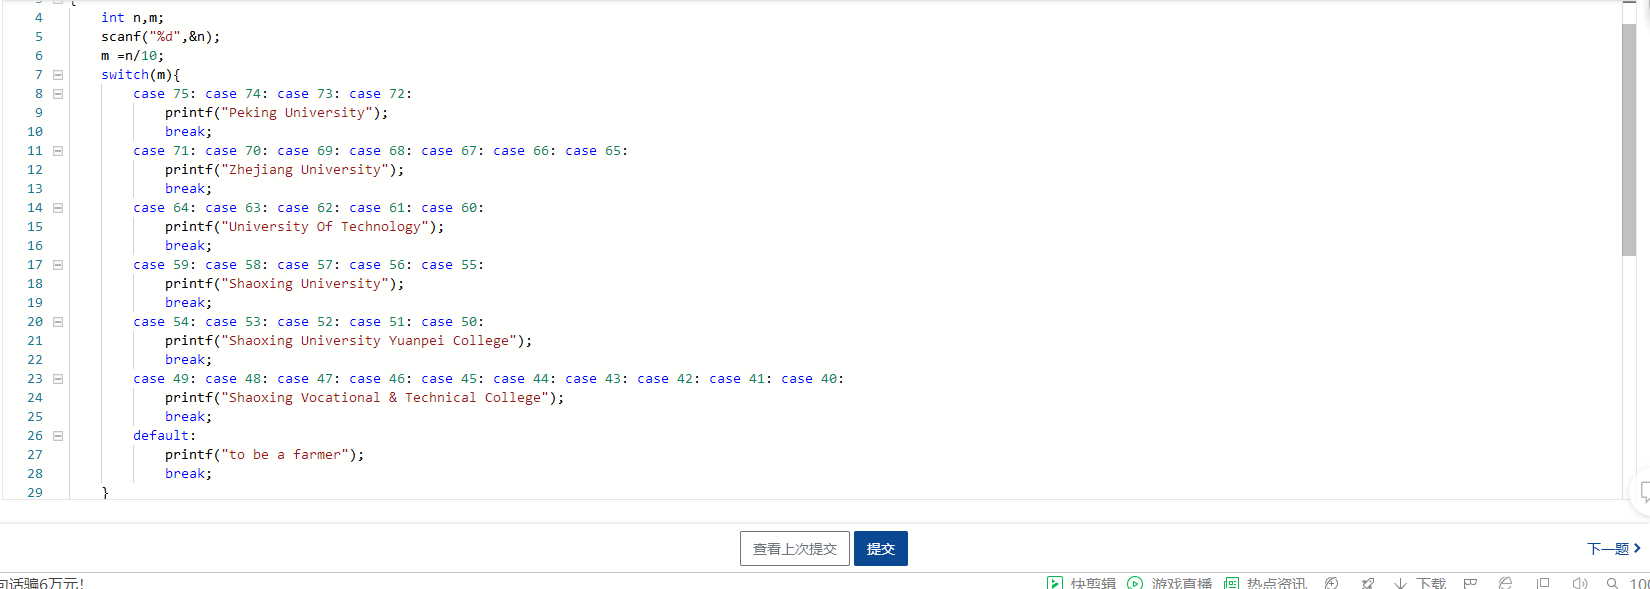Click the 查看上次提交 button
1650x589 pixels.
(x=795, y=549)
